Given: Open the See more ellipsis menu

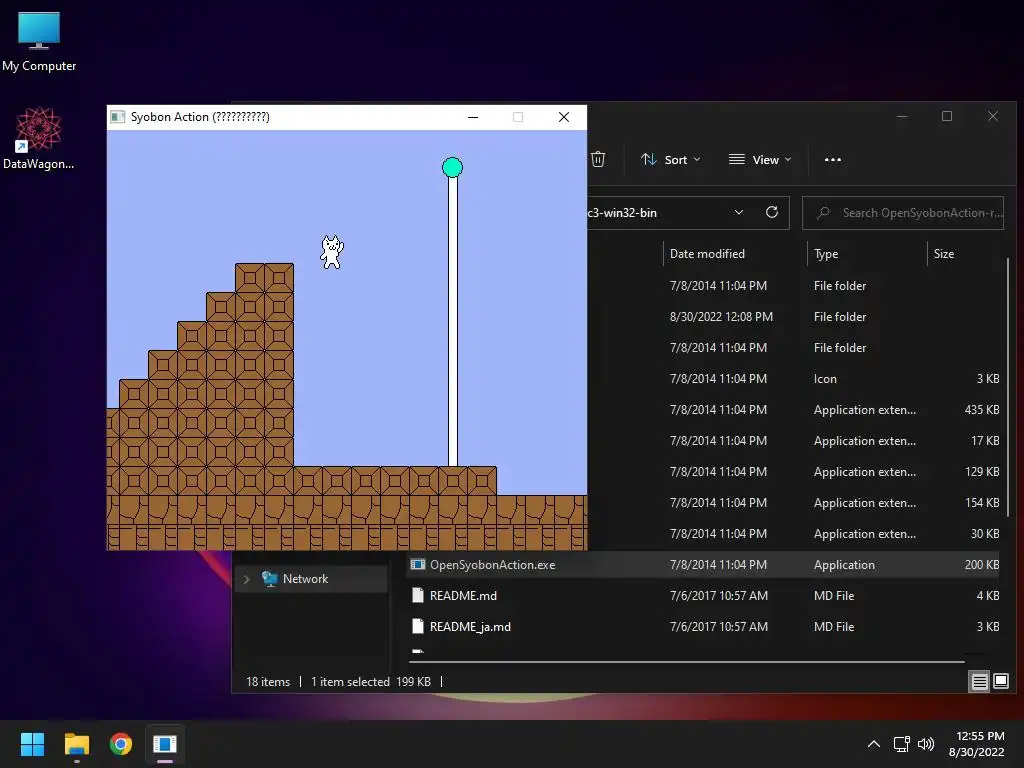Looking at the screenshot, I should tap(833, 159).
